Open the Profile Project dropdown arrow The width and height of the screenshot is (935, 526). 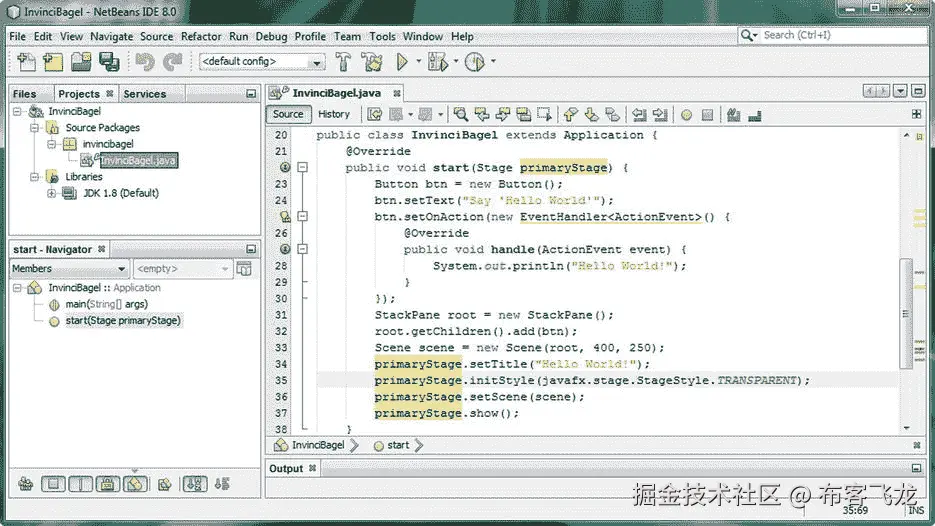pyautogui.click(x=493, y=61)
